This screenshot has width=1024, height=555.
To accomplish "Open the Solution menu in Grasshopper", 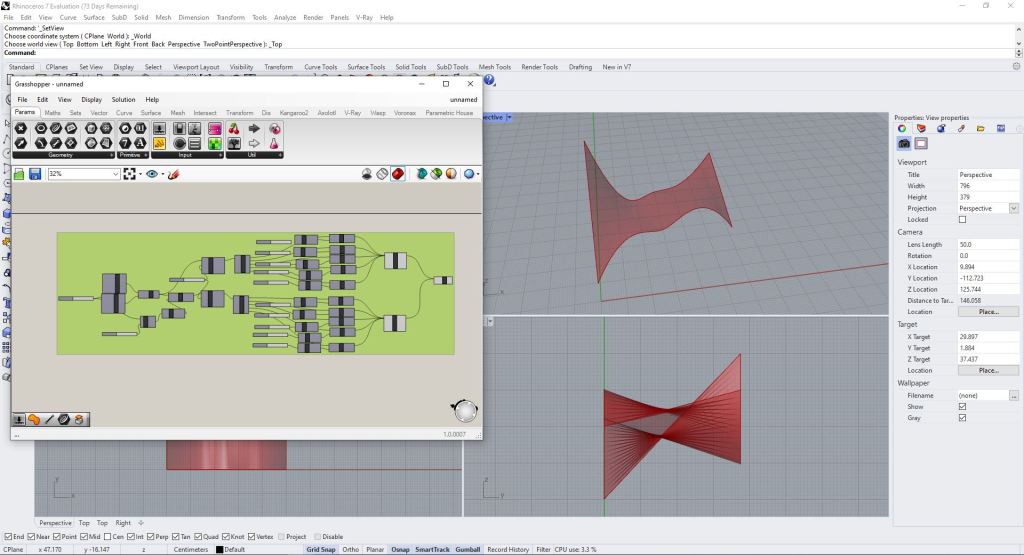I will tap(123, 100).
